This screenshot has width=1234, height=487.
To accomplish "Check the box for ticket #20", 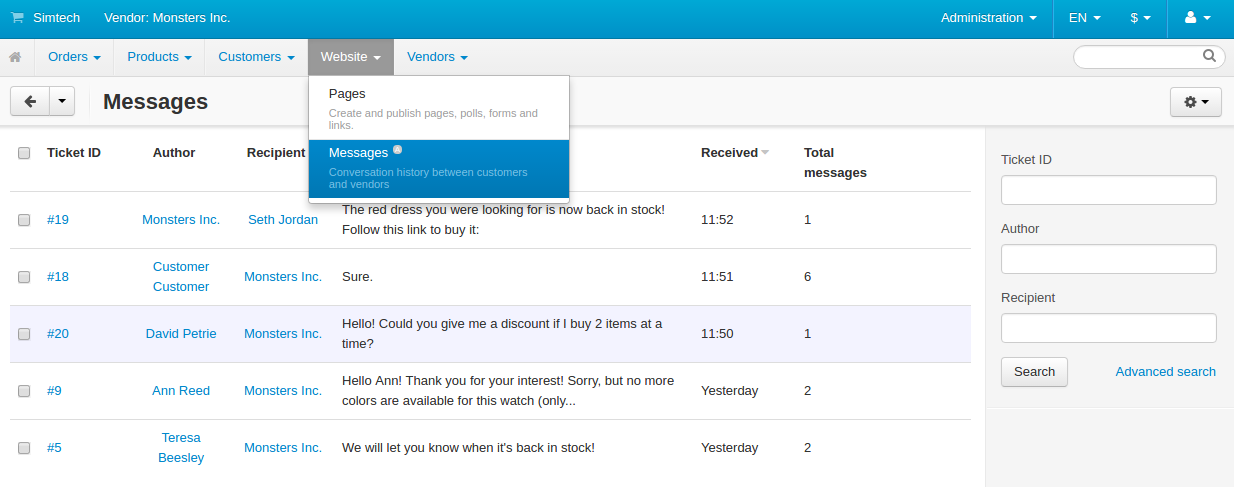I will pos(24,334).
